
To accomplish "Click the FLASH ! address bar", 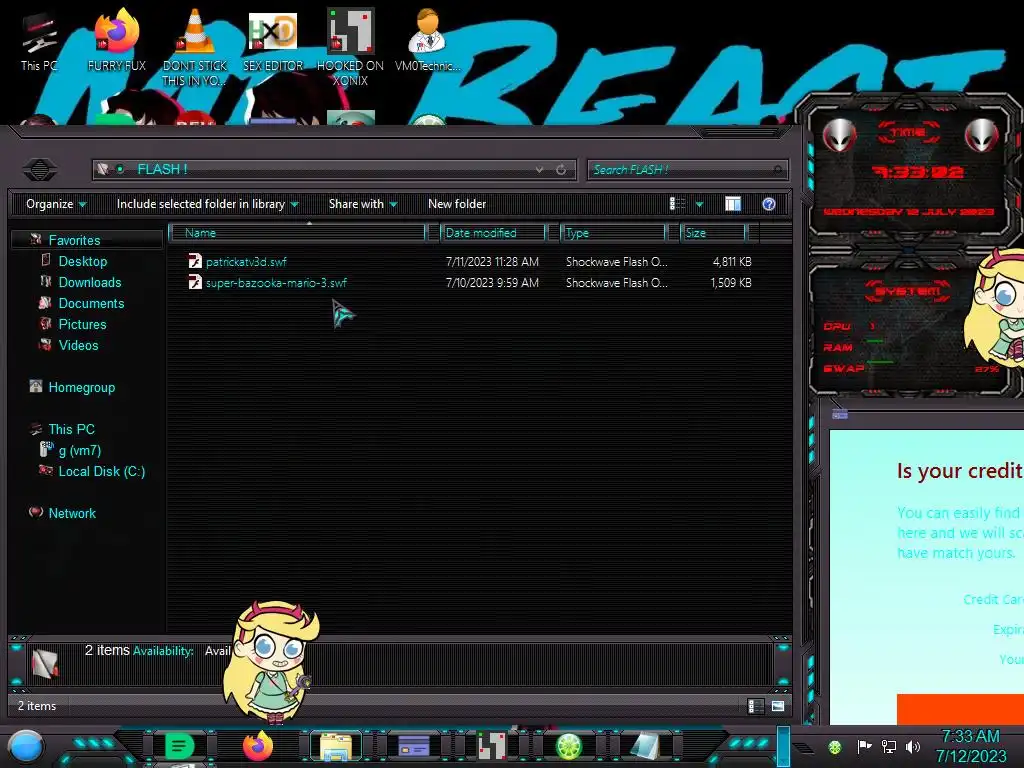I will 334,170.
